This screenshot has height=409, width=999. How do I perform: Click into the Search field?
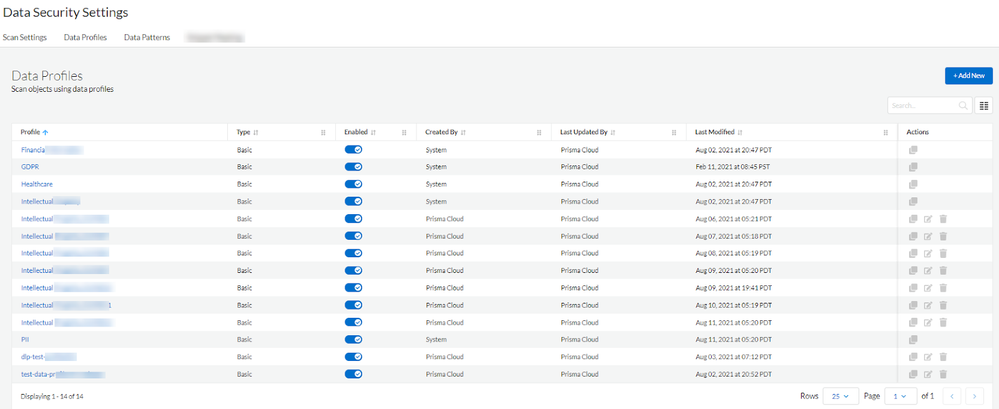click(x=925, y=105)
